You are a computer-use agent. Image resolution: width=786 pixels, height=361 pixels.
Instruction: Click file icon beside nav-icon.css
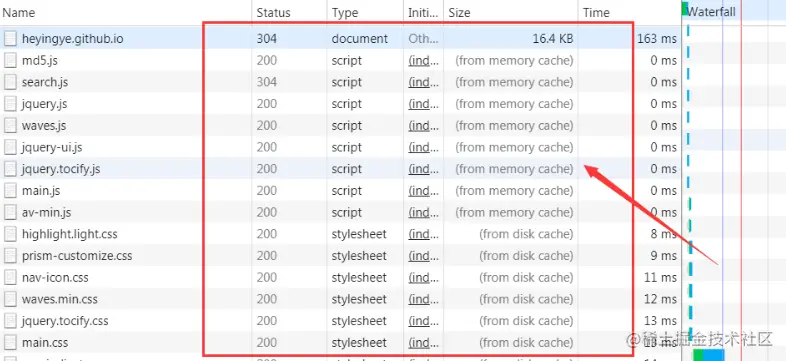point(10,277)
